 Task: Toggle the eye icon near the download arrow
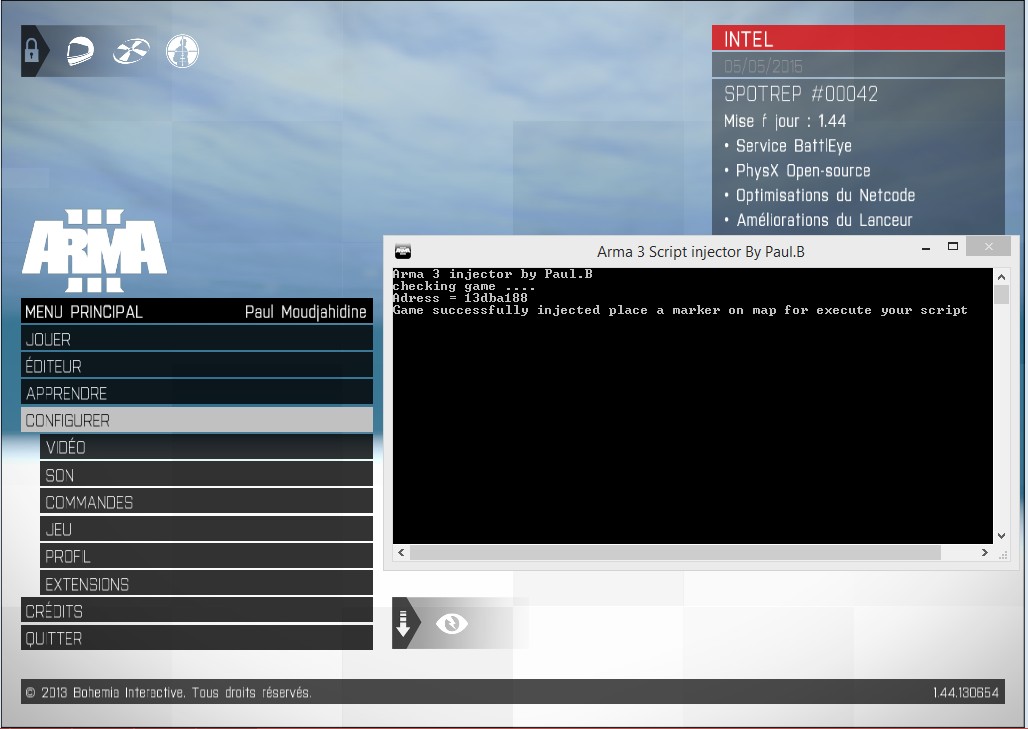tap(451, 623)
